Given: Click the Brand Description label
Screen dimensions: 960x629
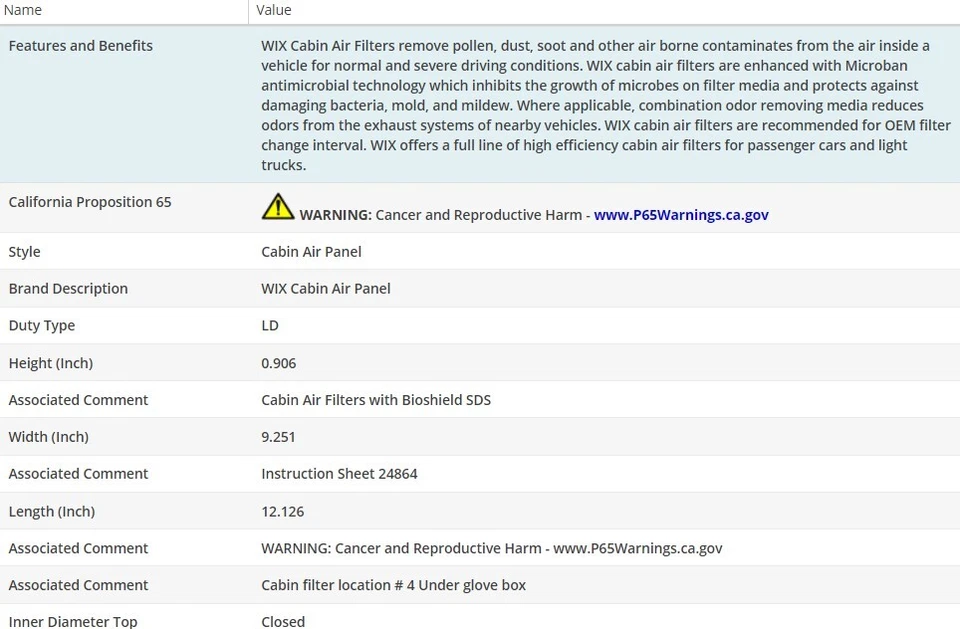Looking at the screenshot, I should [x=68, y=289].
